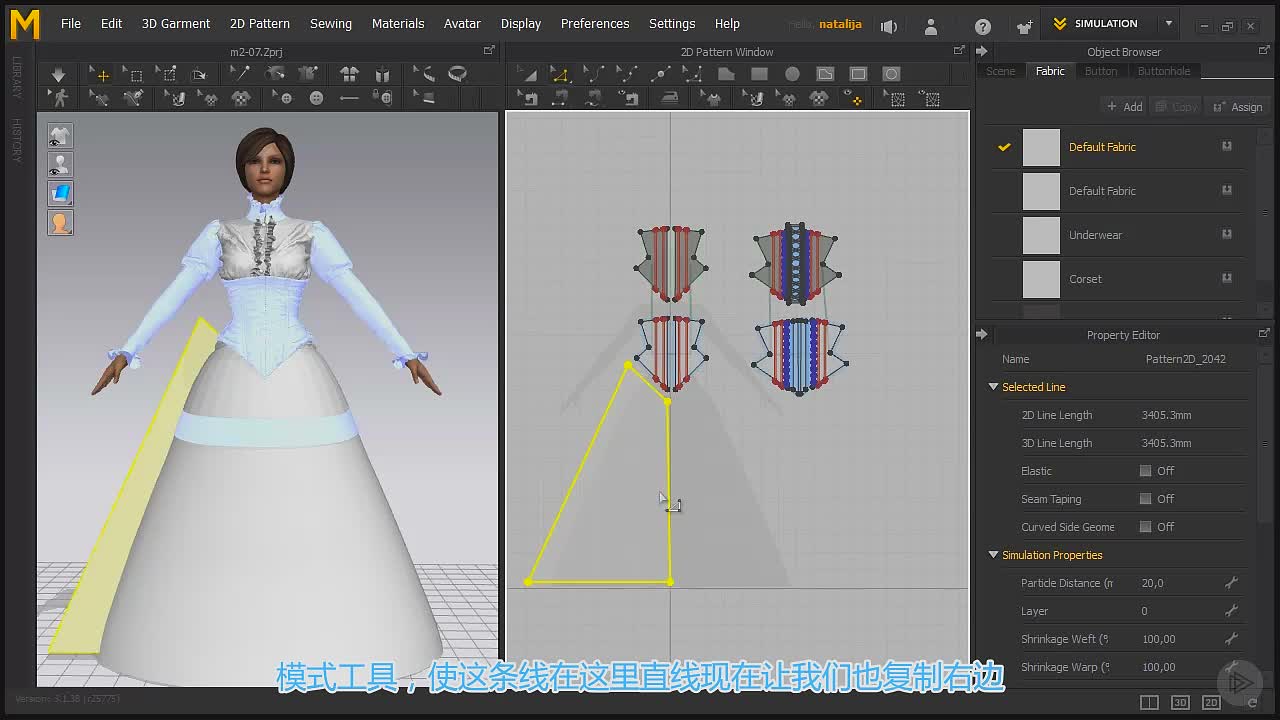This screenshot has height=720, width=1280.
Task: Collapse the Selected Line section
Action: 993,387
